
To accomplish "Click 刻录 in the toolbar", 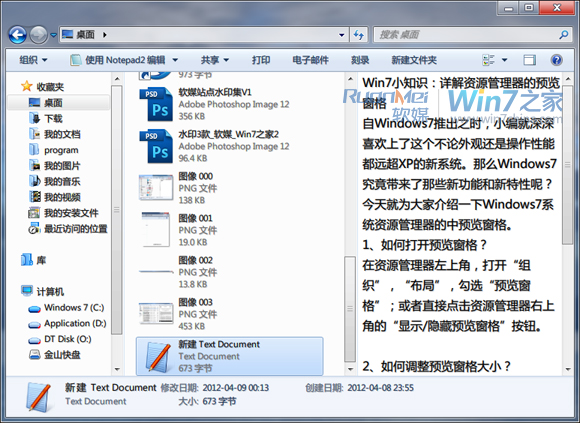I will (360, 60).
